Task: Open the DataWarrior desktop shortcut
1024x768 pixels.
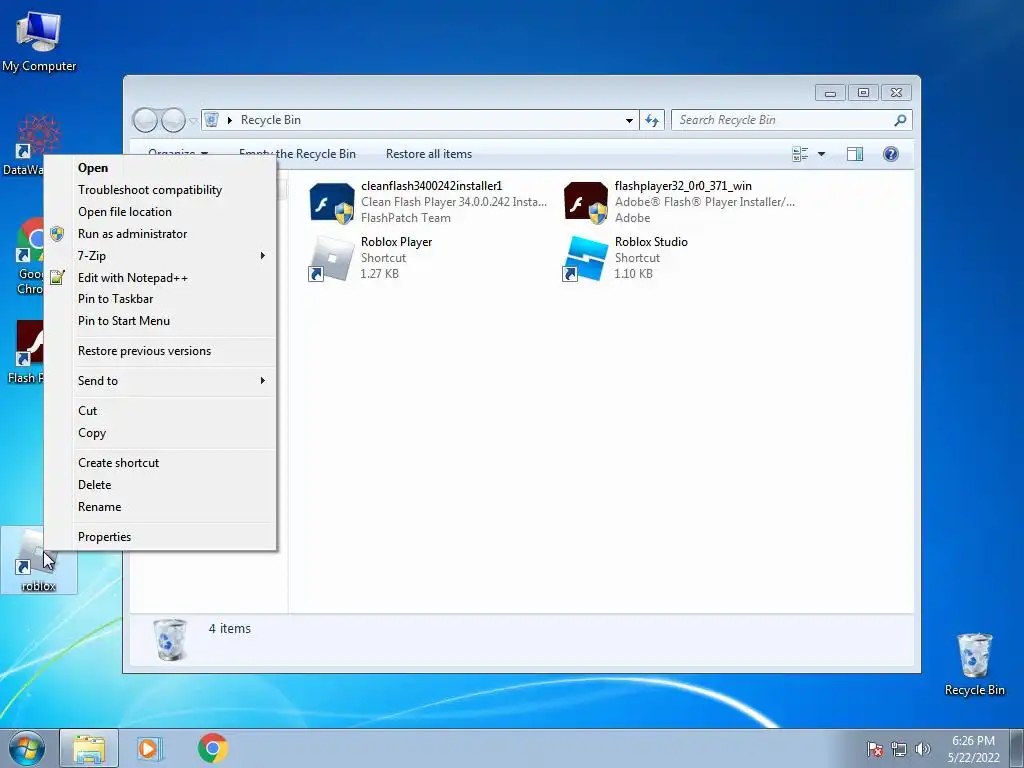Action: pyautogui.click(x=22, y=145)
